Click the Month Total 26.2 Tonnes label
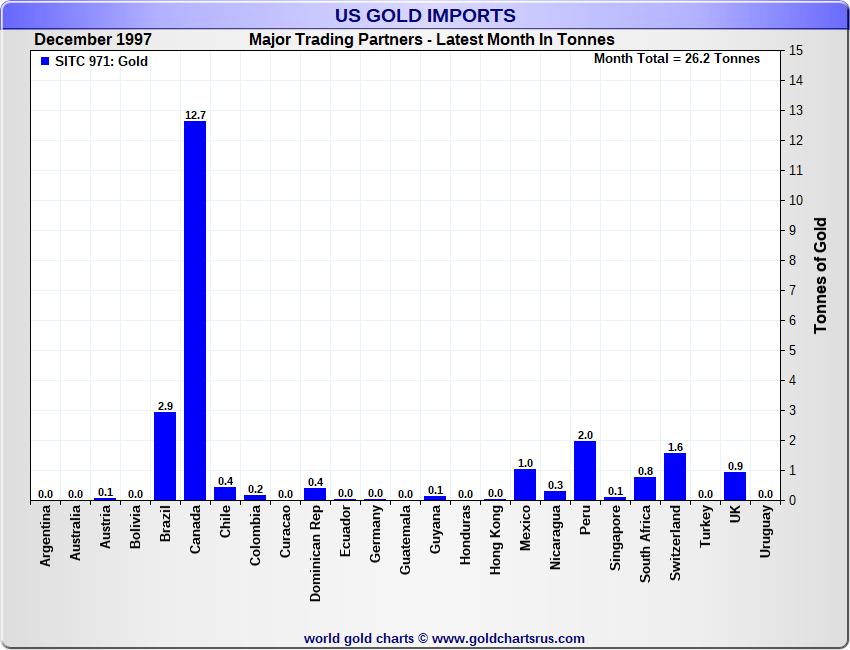This screenshot has width=850, height=650. [677, 59]
